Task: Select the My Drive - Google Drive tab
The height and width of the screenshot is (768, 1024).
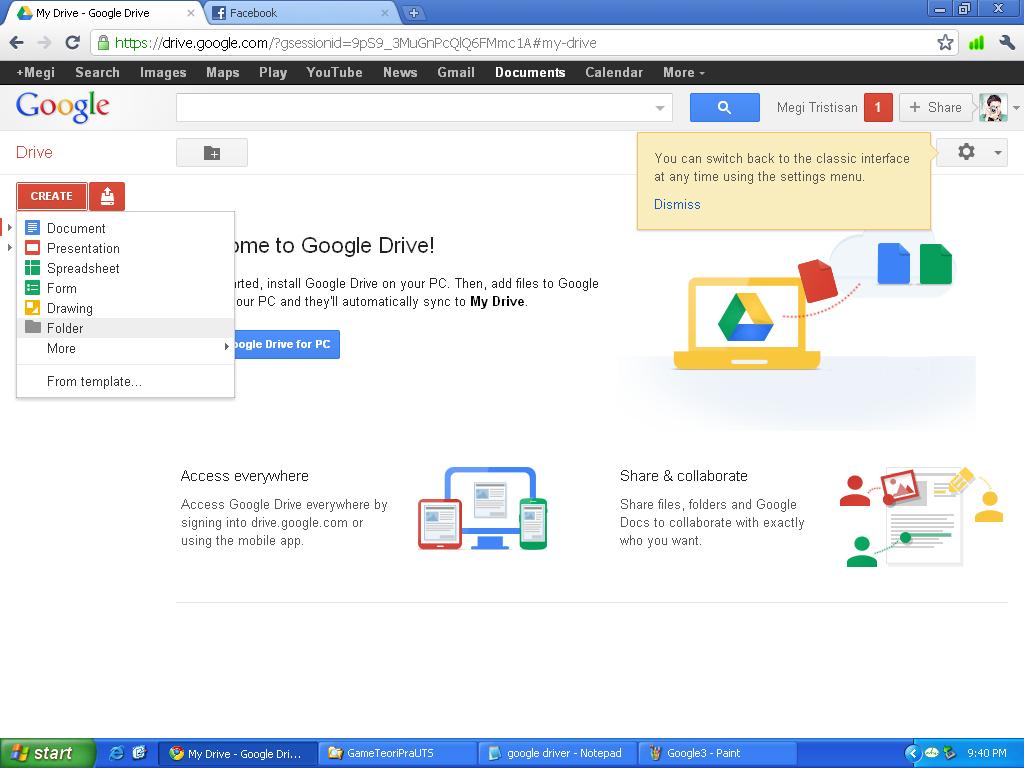Action: coord(104,13)
